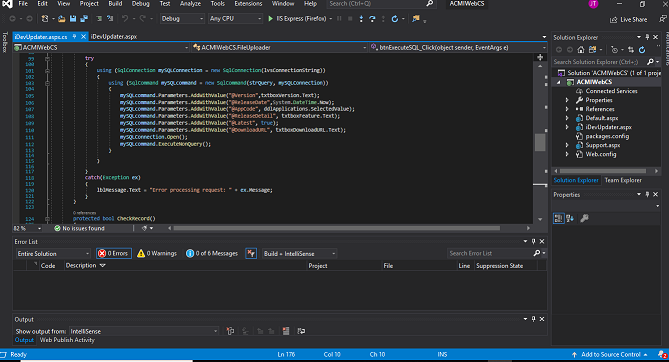Click the code editor horizontal scrollbar
The height and width of the screenshot is (362, 669).
[337, 228]
